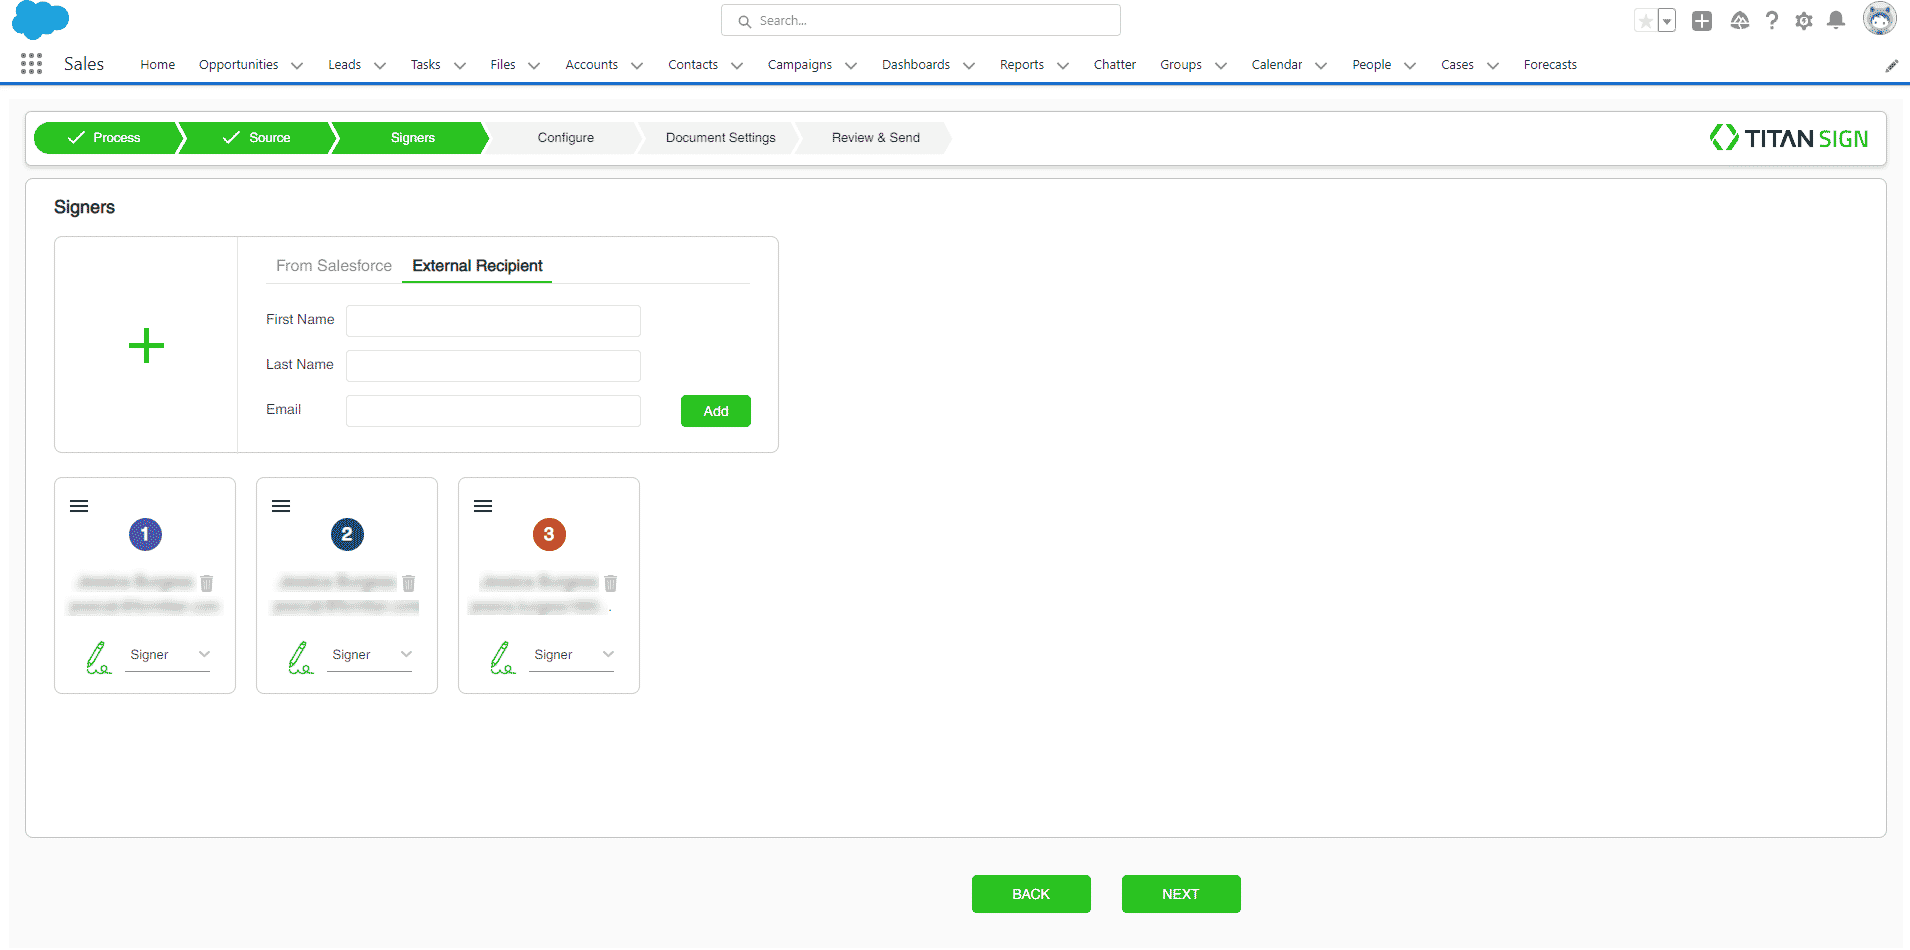Screen dimensions: 1910x950
Task: Click the green plus add signer icon
Action: point(146,346)
